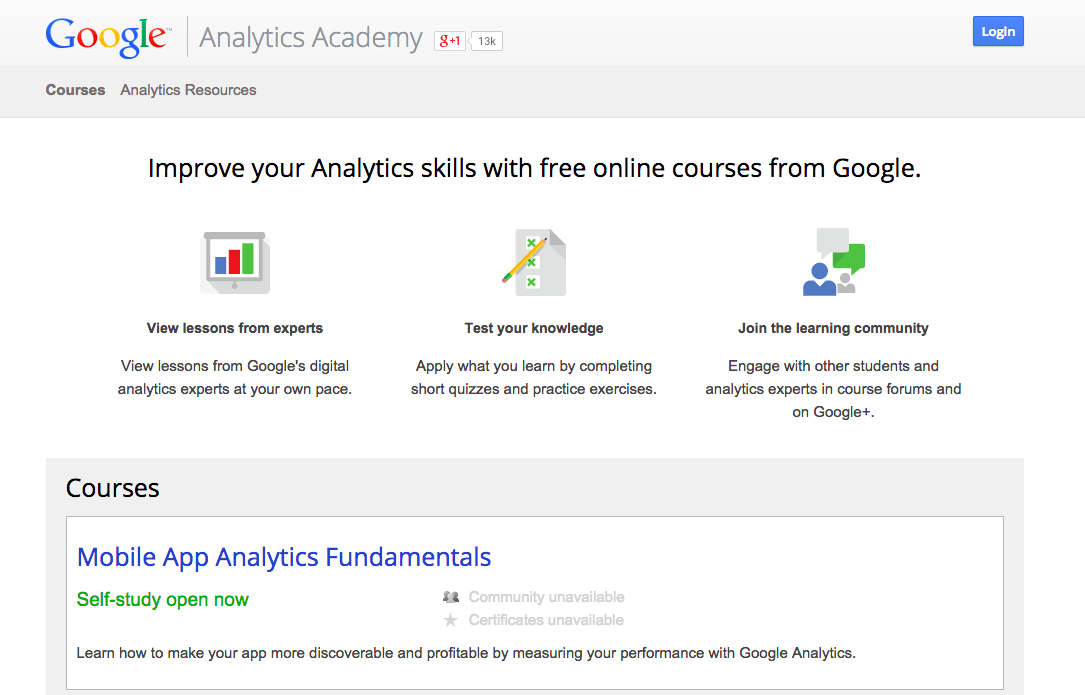
Task: Click the Self-study open now status
Action: (x=163, y=600)
